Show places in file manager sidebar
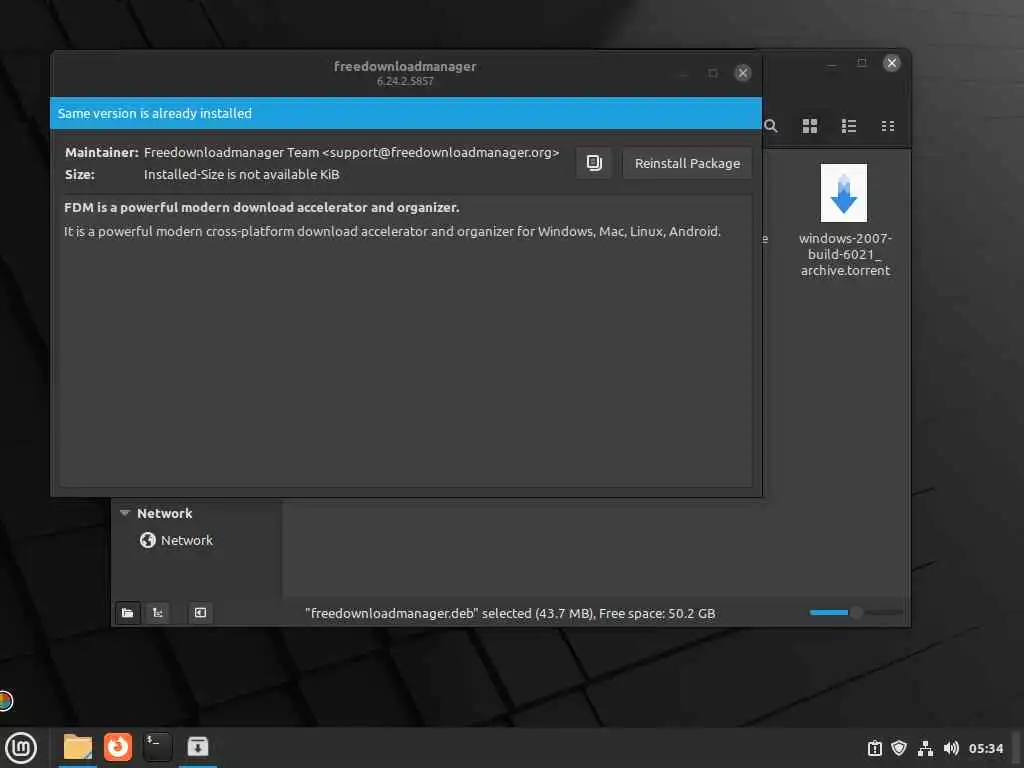This screenshot has height=768, width=1024. pos(127,613)
